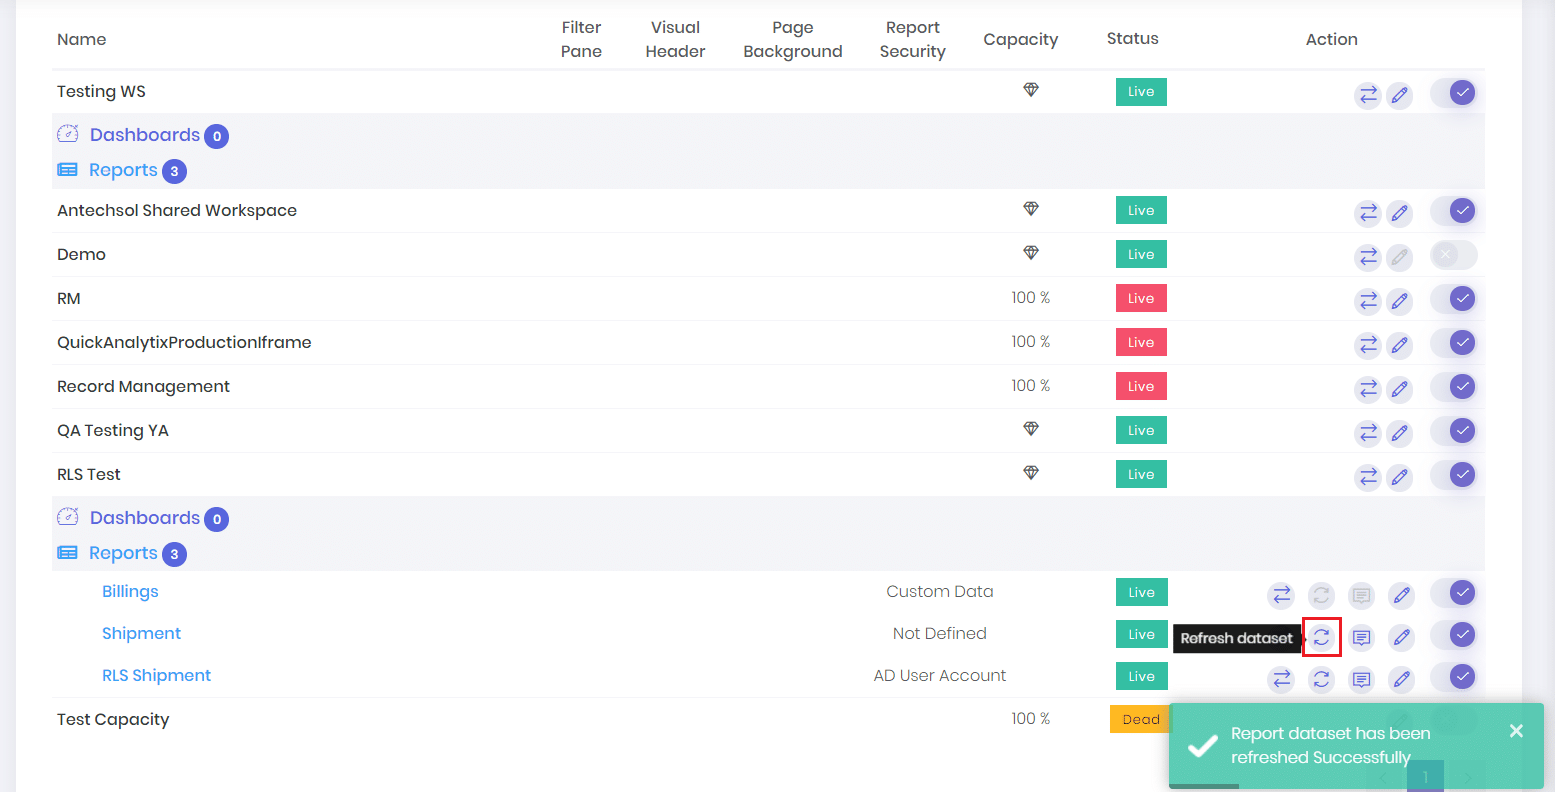The image size is (1555, 792).
Task: Click the refresh dataset icon for RLS Shipment
Action: 1321,679
